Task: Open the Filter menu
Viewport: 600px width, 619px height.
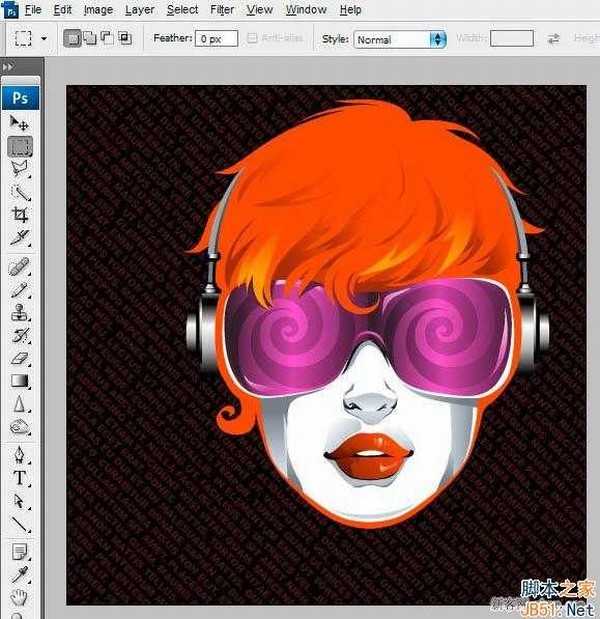Action: pos(223,10)
